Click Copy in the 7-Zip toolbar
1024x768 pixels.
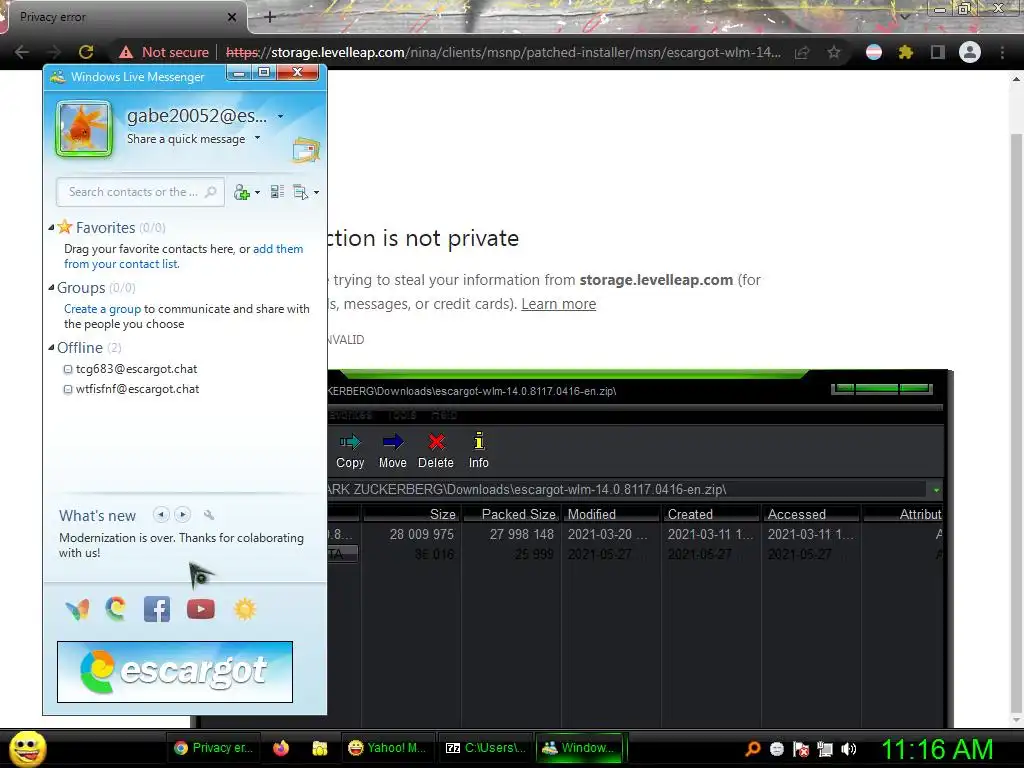(350, 451)
